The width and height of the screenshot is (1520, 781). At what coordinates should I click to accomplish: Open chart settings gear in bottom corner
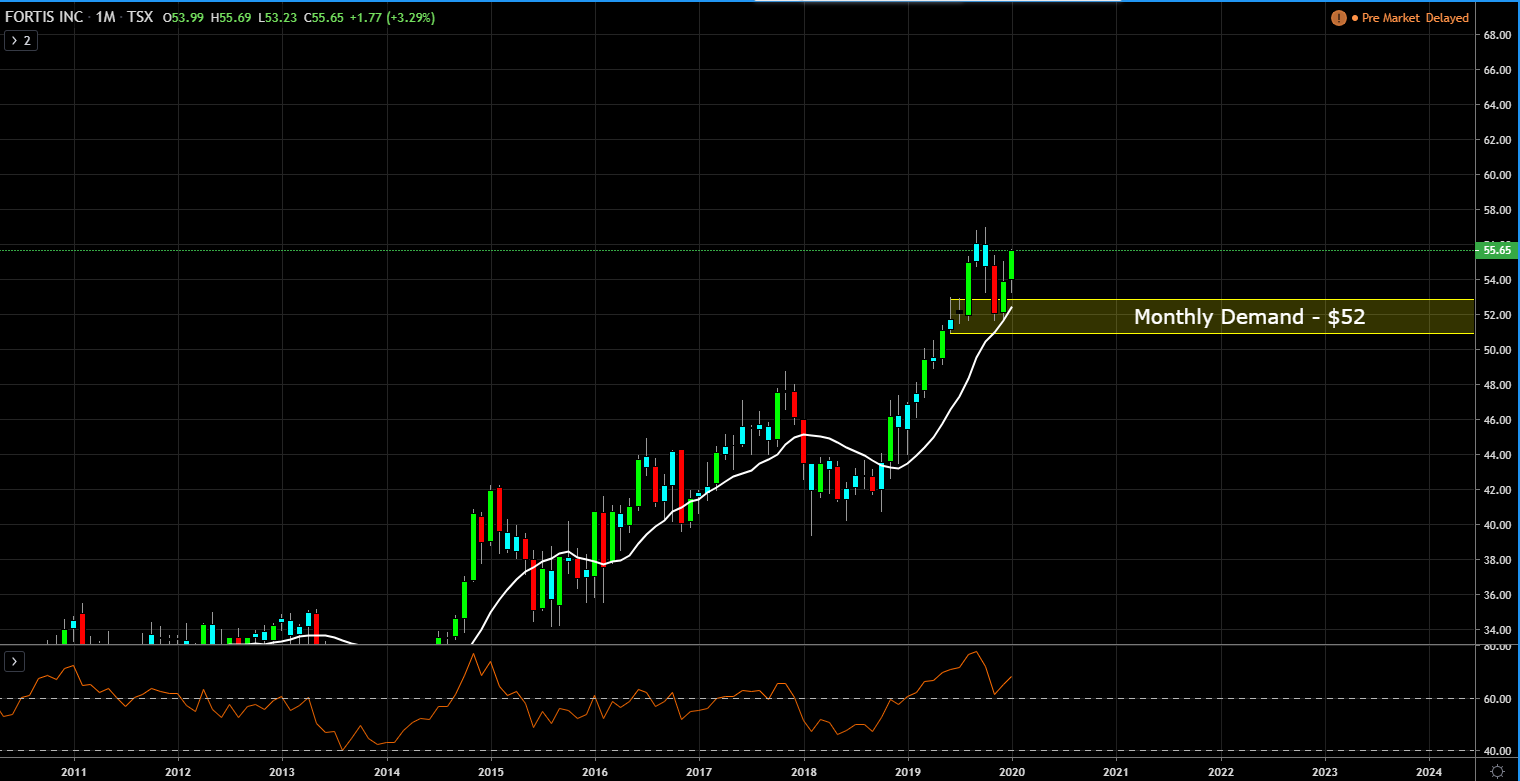[x=1497, y=771]
